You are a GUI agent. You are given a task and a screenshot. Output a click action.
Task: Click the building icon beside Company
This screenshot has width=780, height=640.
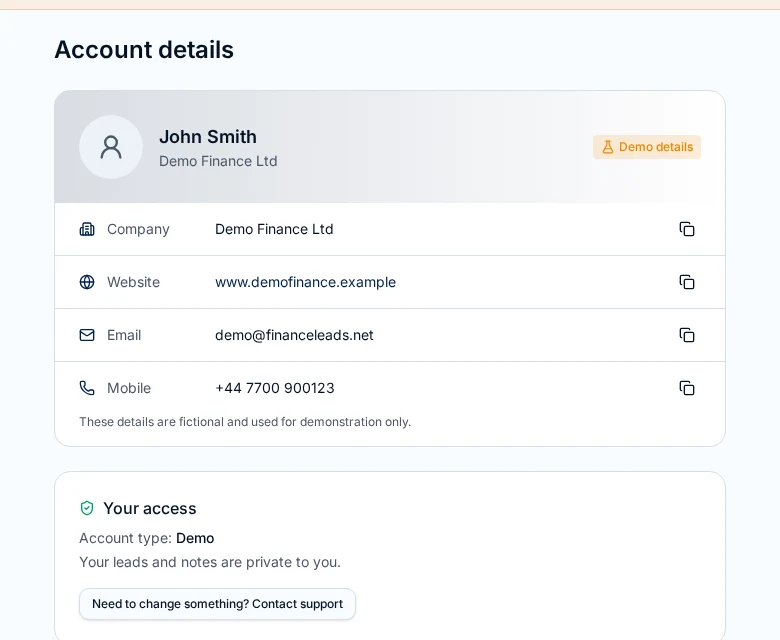point(87,229)
